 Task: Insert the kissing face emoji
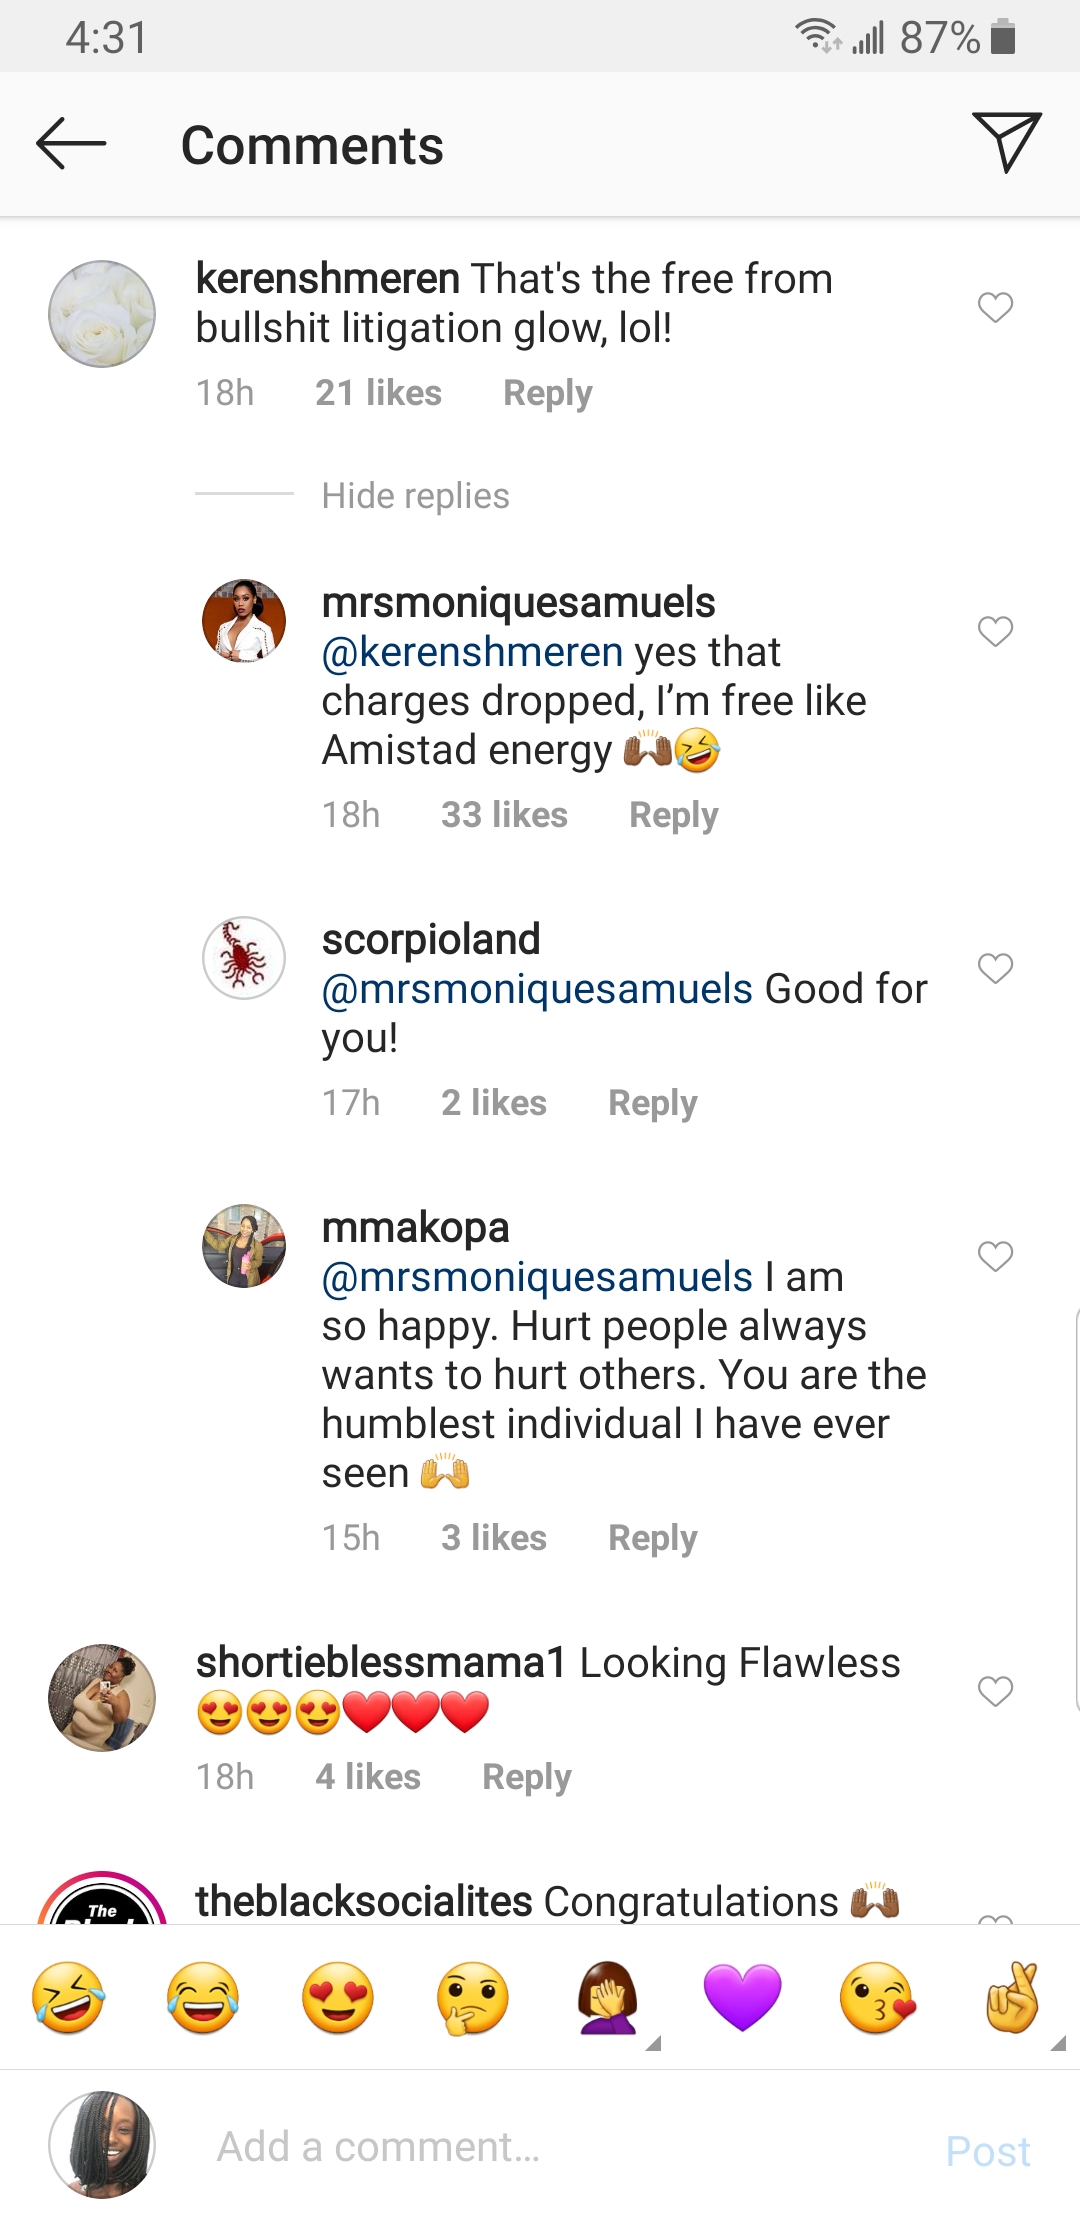[877, 1998]
